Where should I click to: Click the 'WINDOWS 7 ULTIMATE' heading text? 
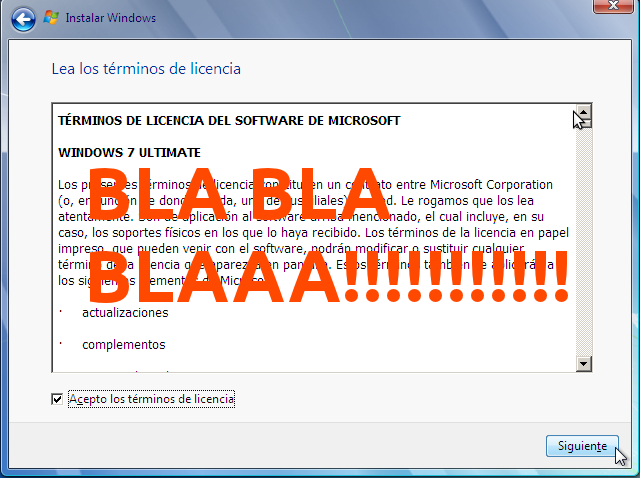coord(129,153)
